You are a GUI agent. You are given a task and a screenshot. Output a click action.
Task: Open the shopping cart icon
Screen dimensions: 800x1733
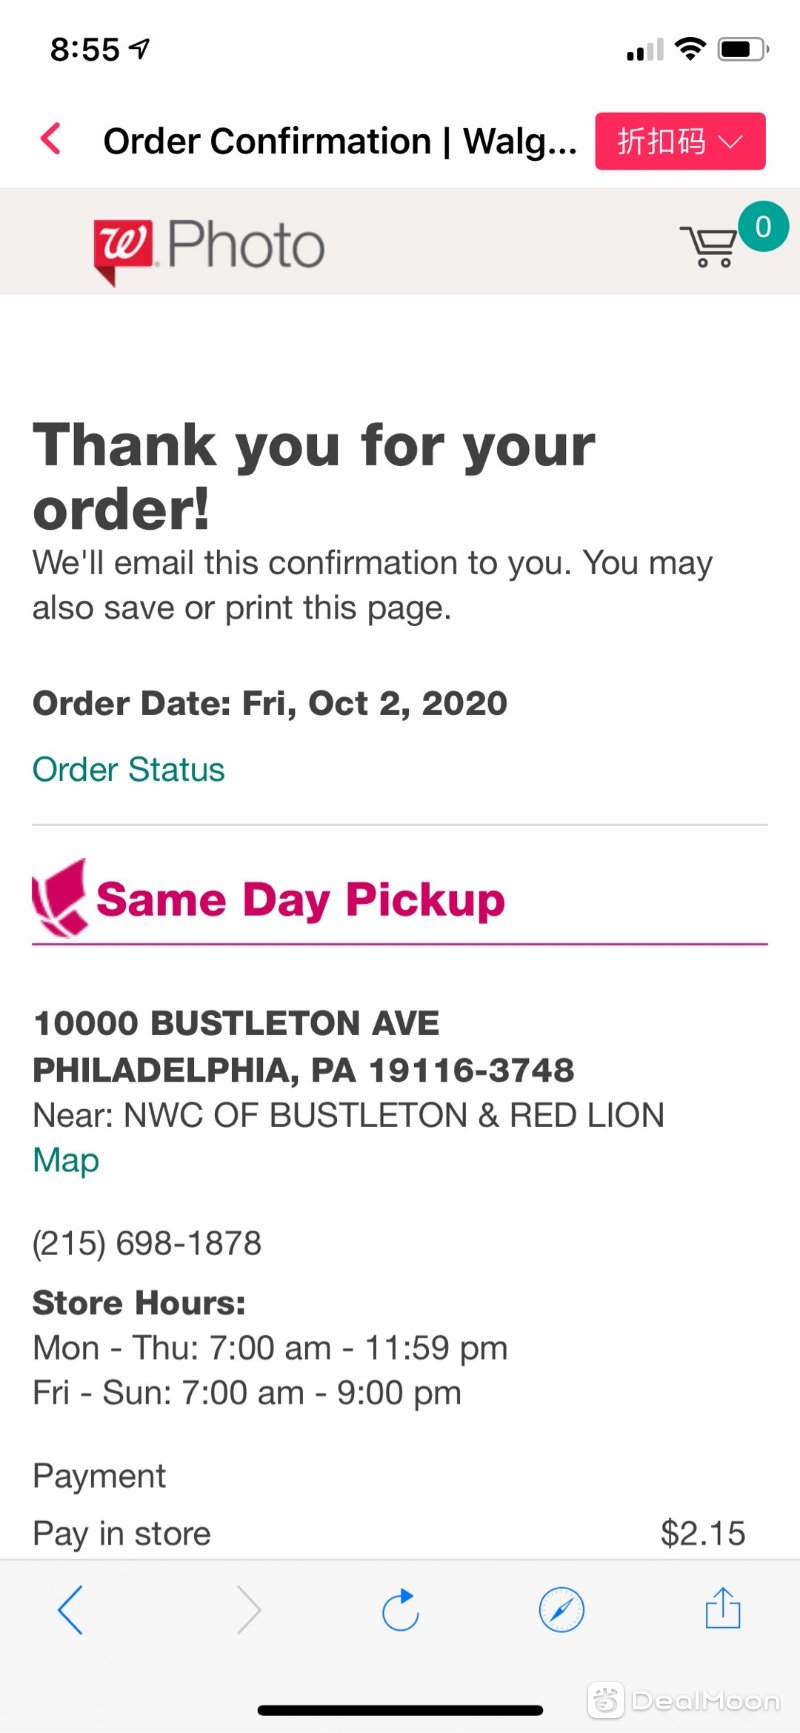(x=708, y=246)
